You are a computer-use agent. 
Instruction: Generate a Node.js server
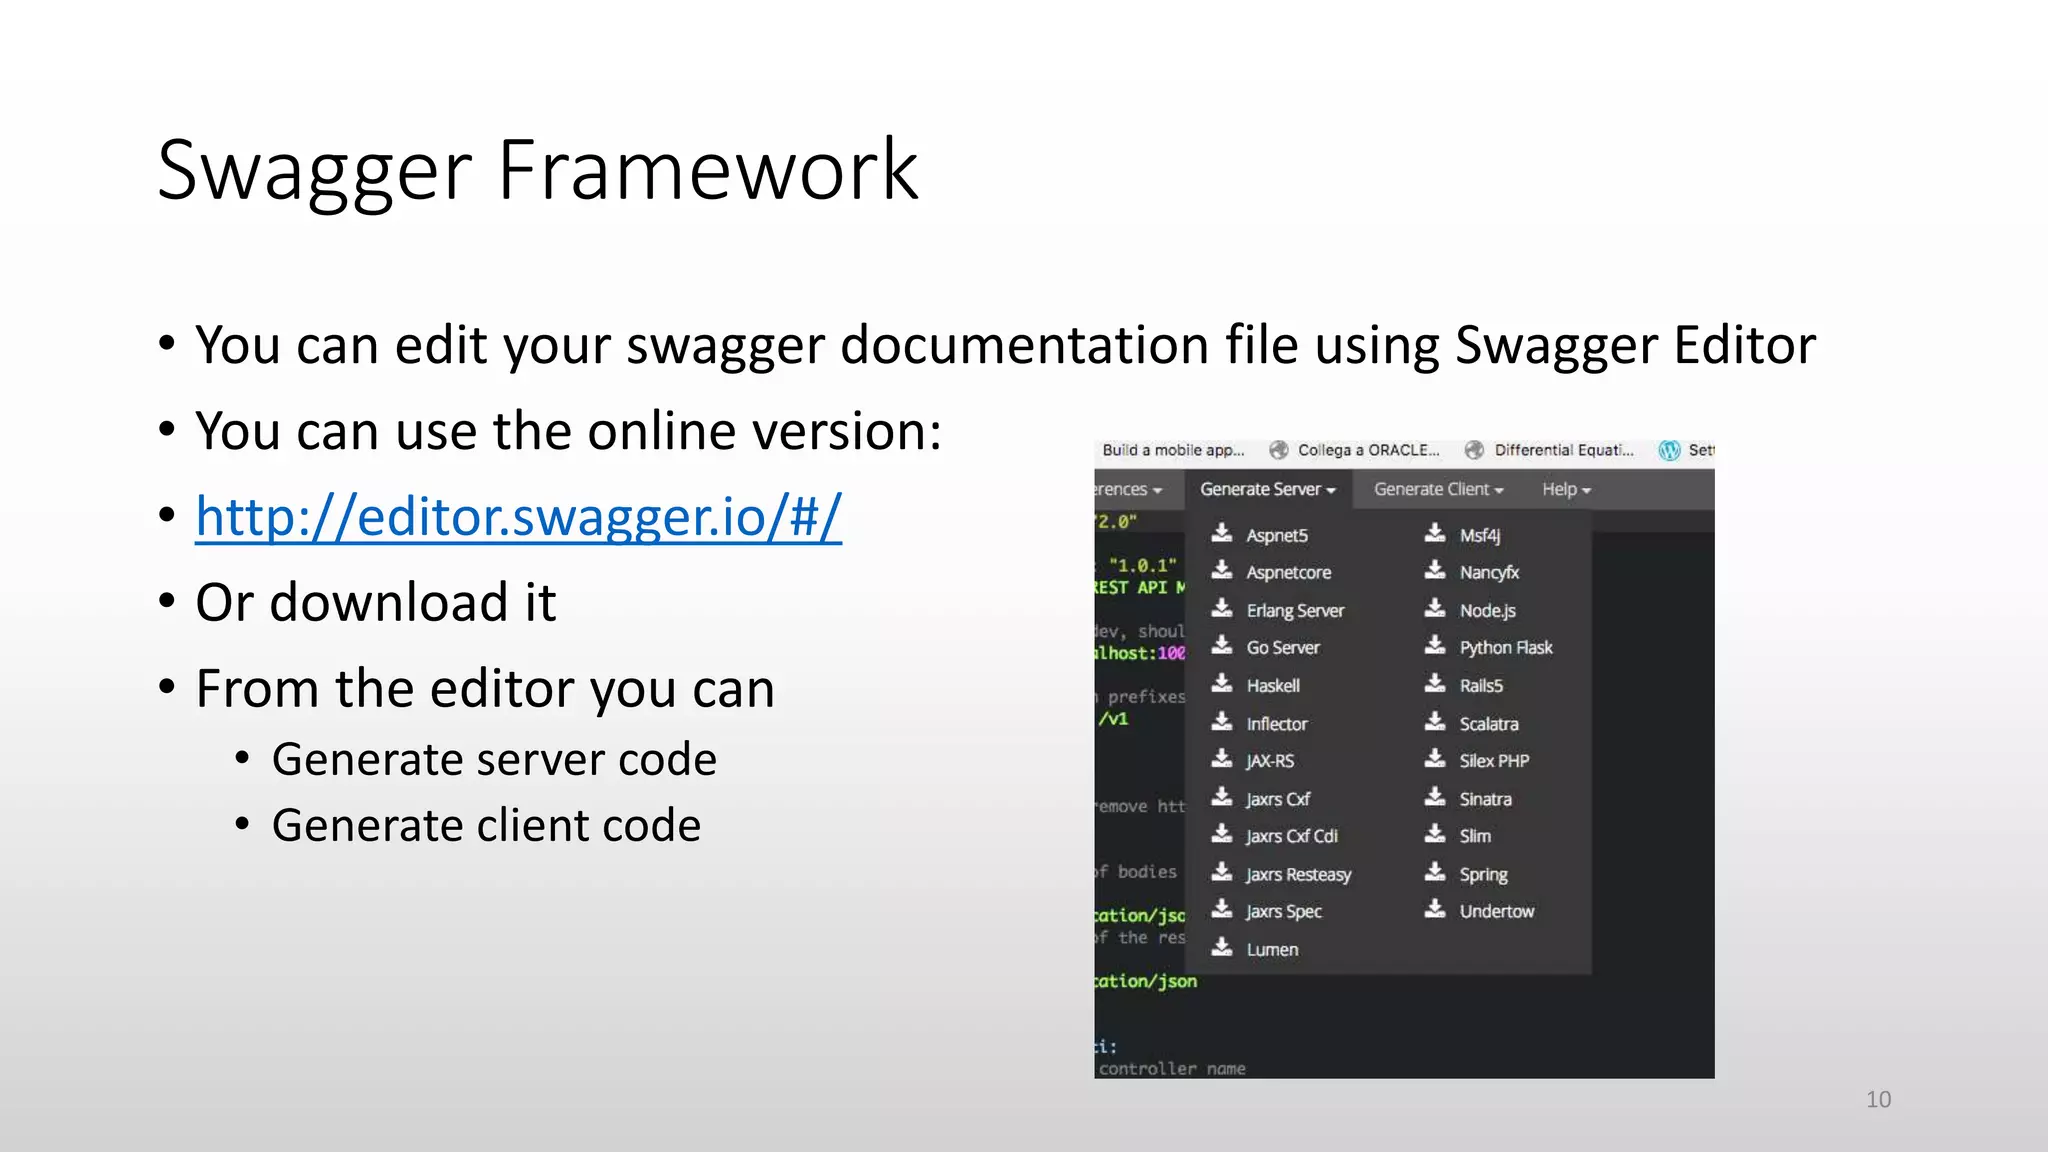point(1488,611)
